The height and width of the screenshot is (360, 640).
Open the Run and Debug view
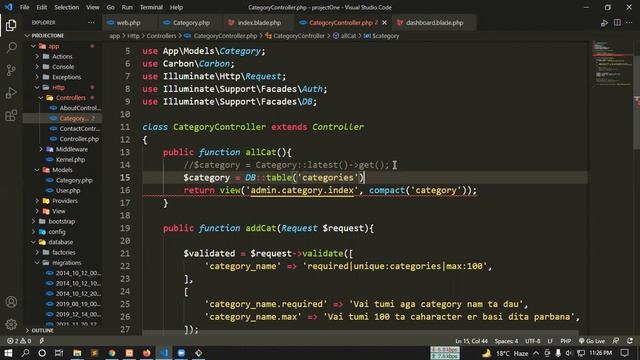(11, 93)
